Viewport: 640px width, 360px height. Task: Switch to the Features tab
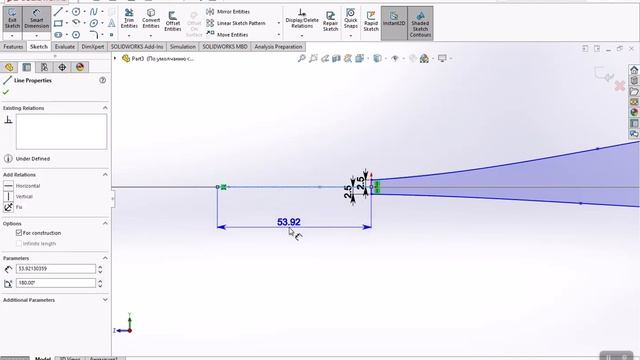tap(13, 47)
